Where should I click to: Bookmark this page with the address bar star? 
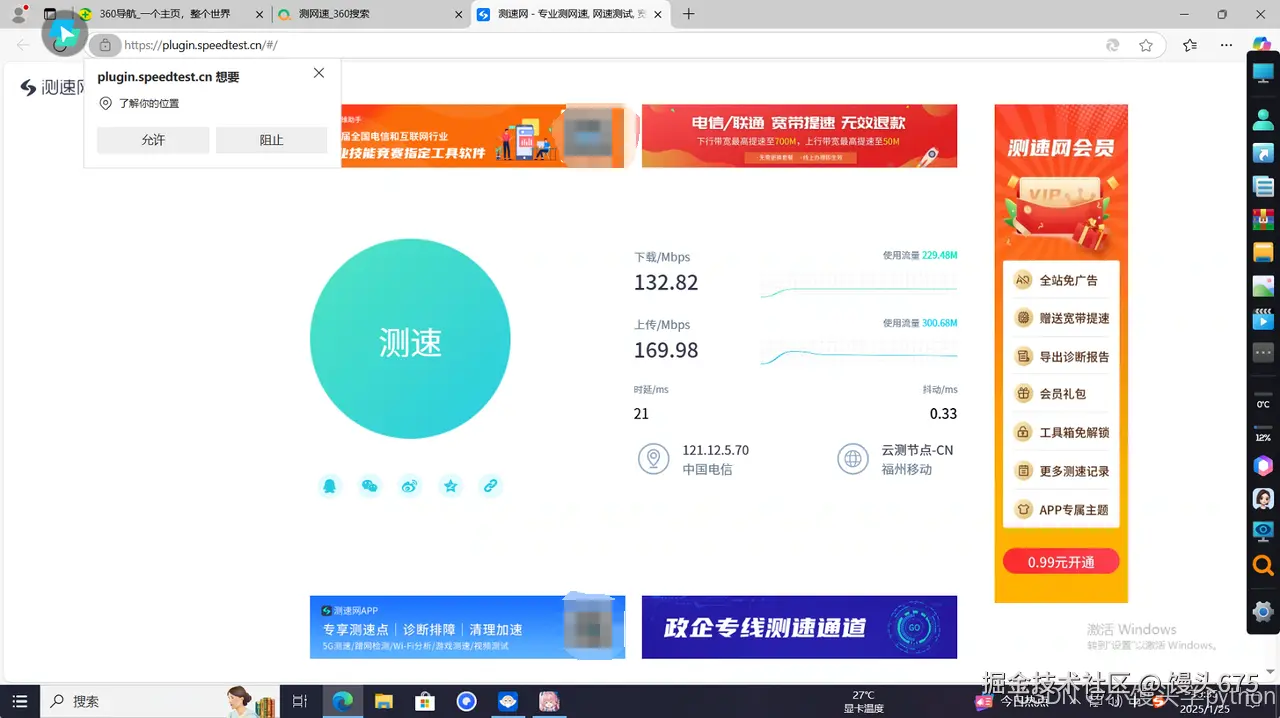(1146, 45)
